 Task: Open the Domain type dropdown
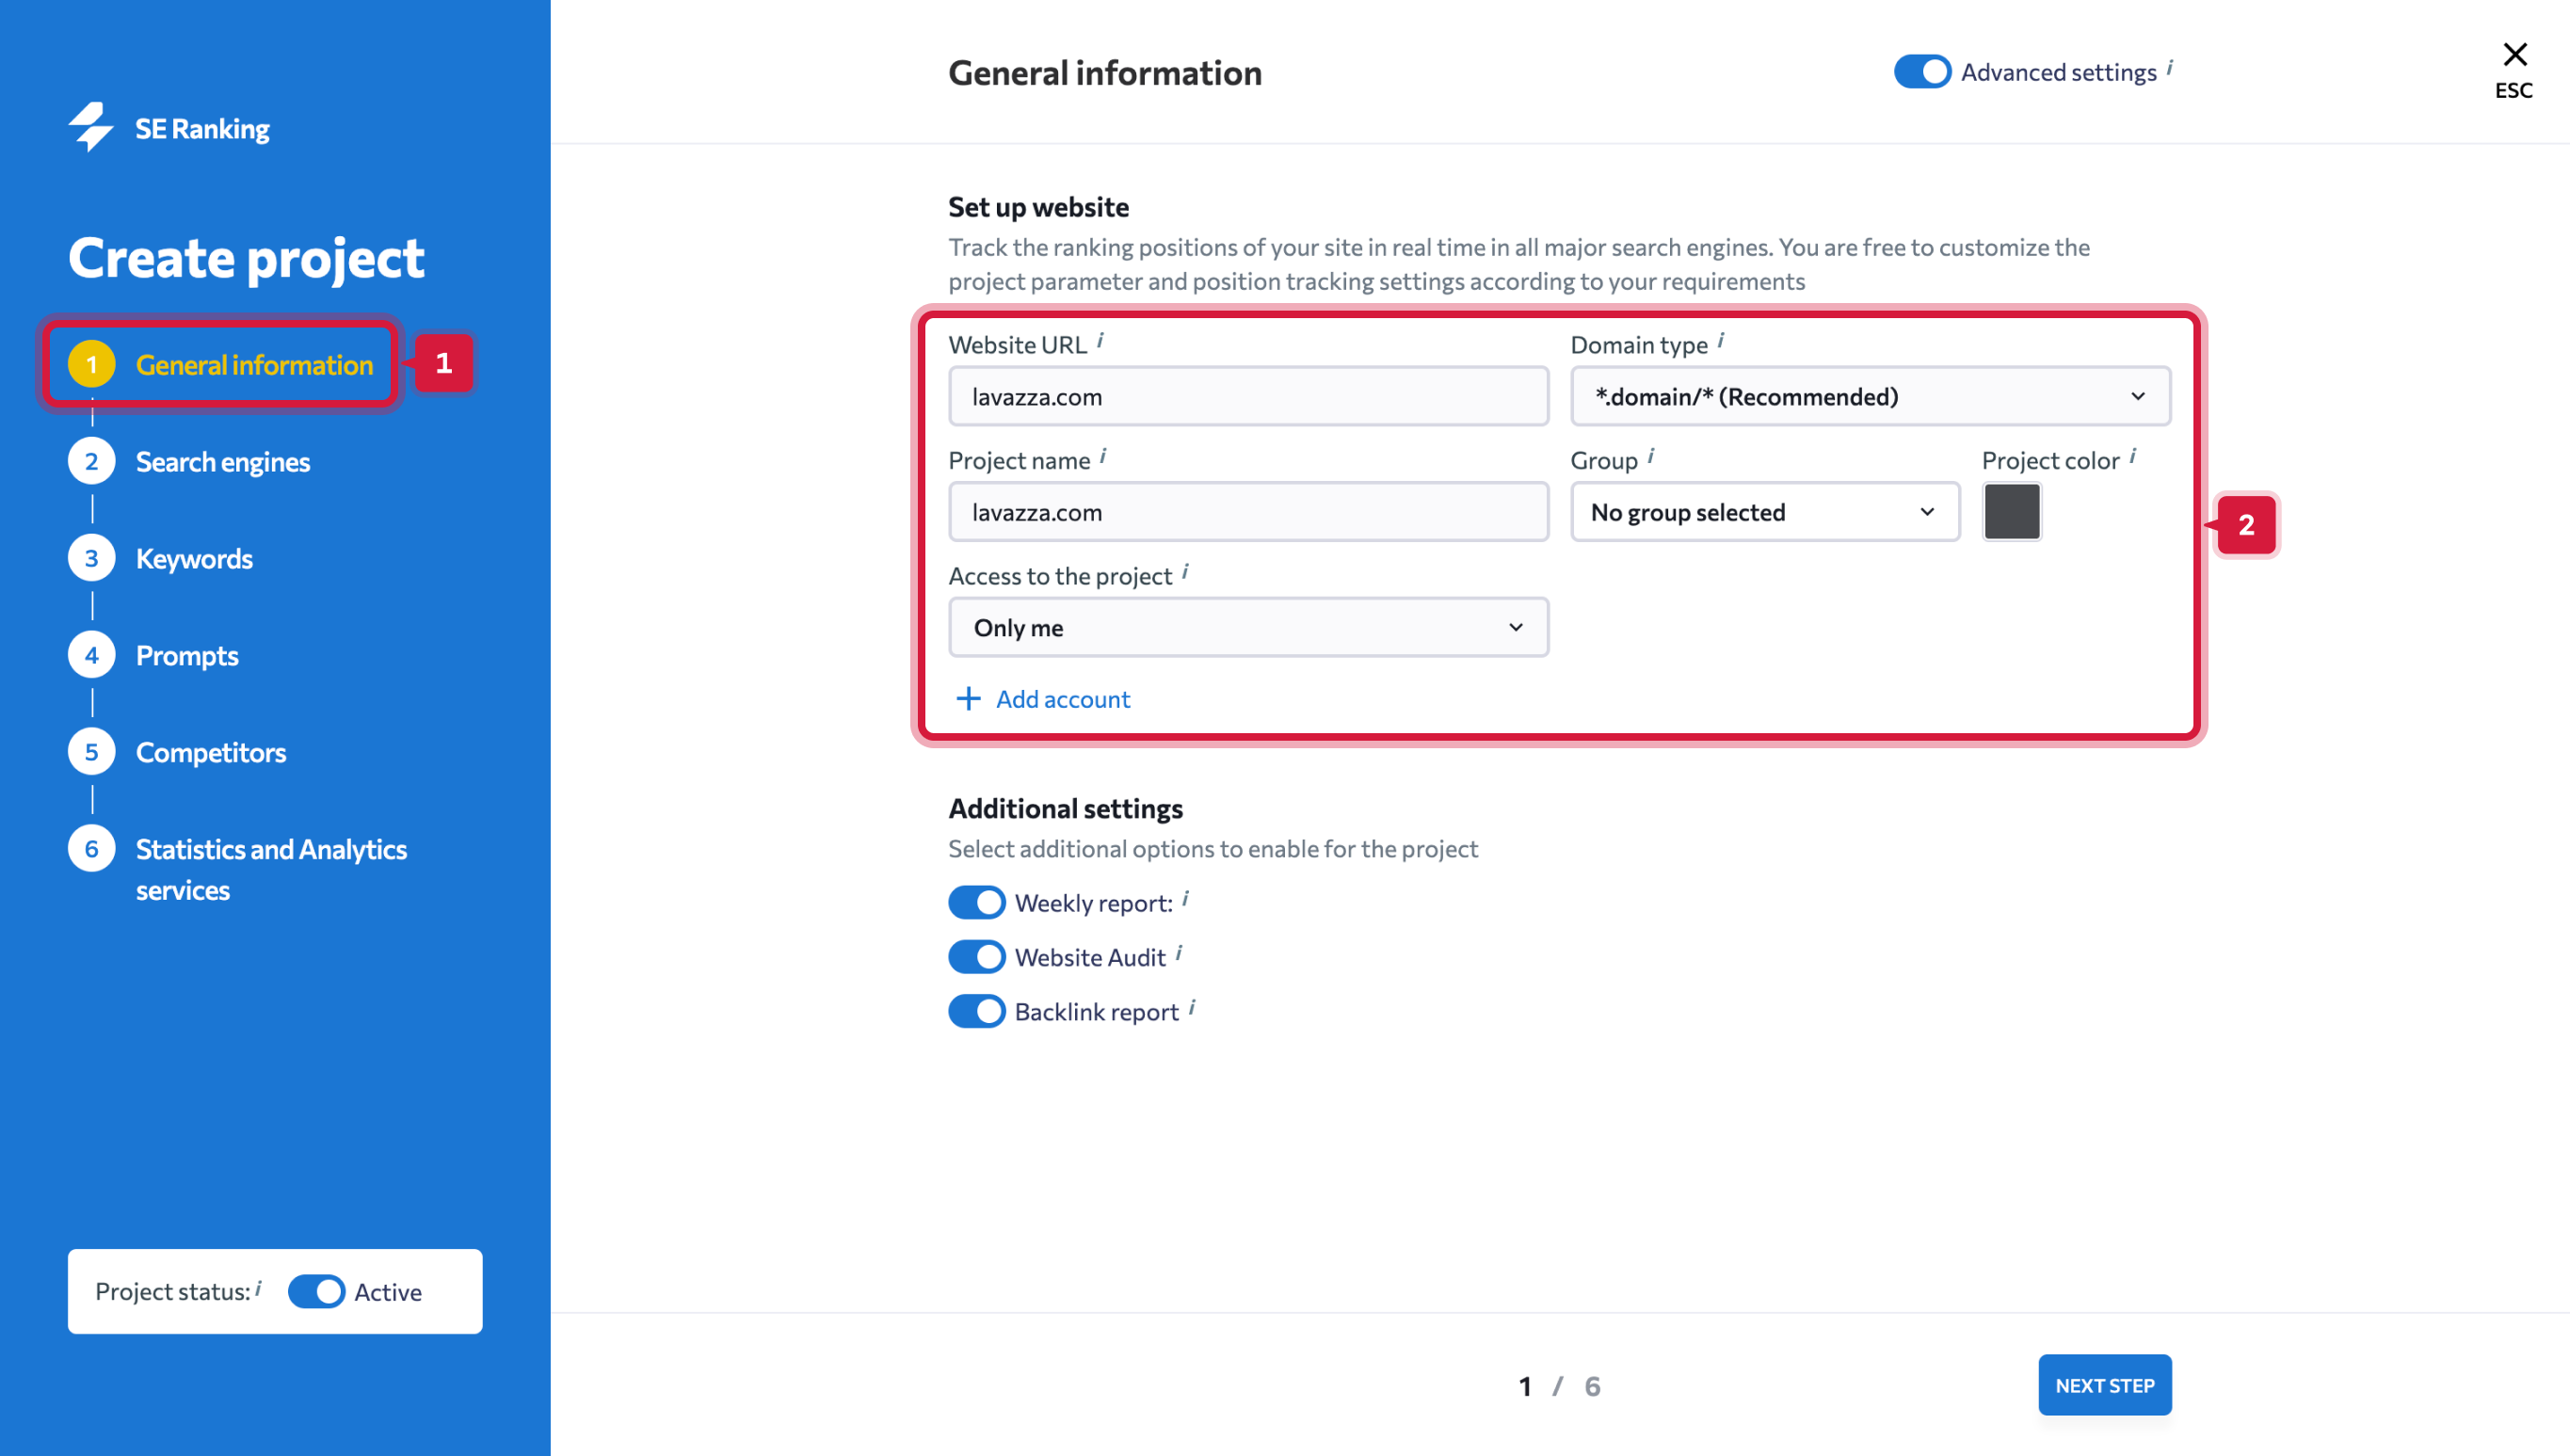[x=1869, y=397]
